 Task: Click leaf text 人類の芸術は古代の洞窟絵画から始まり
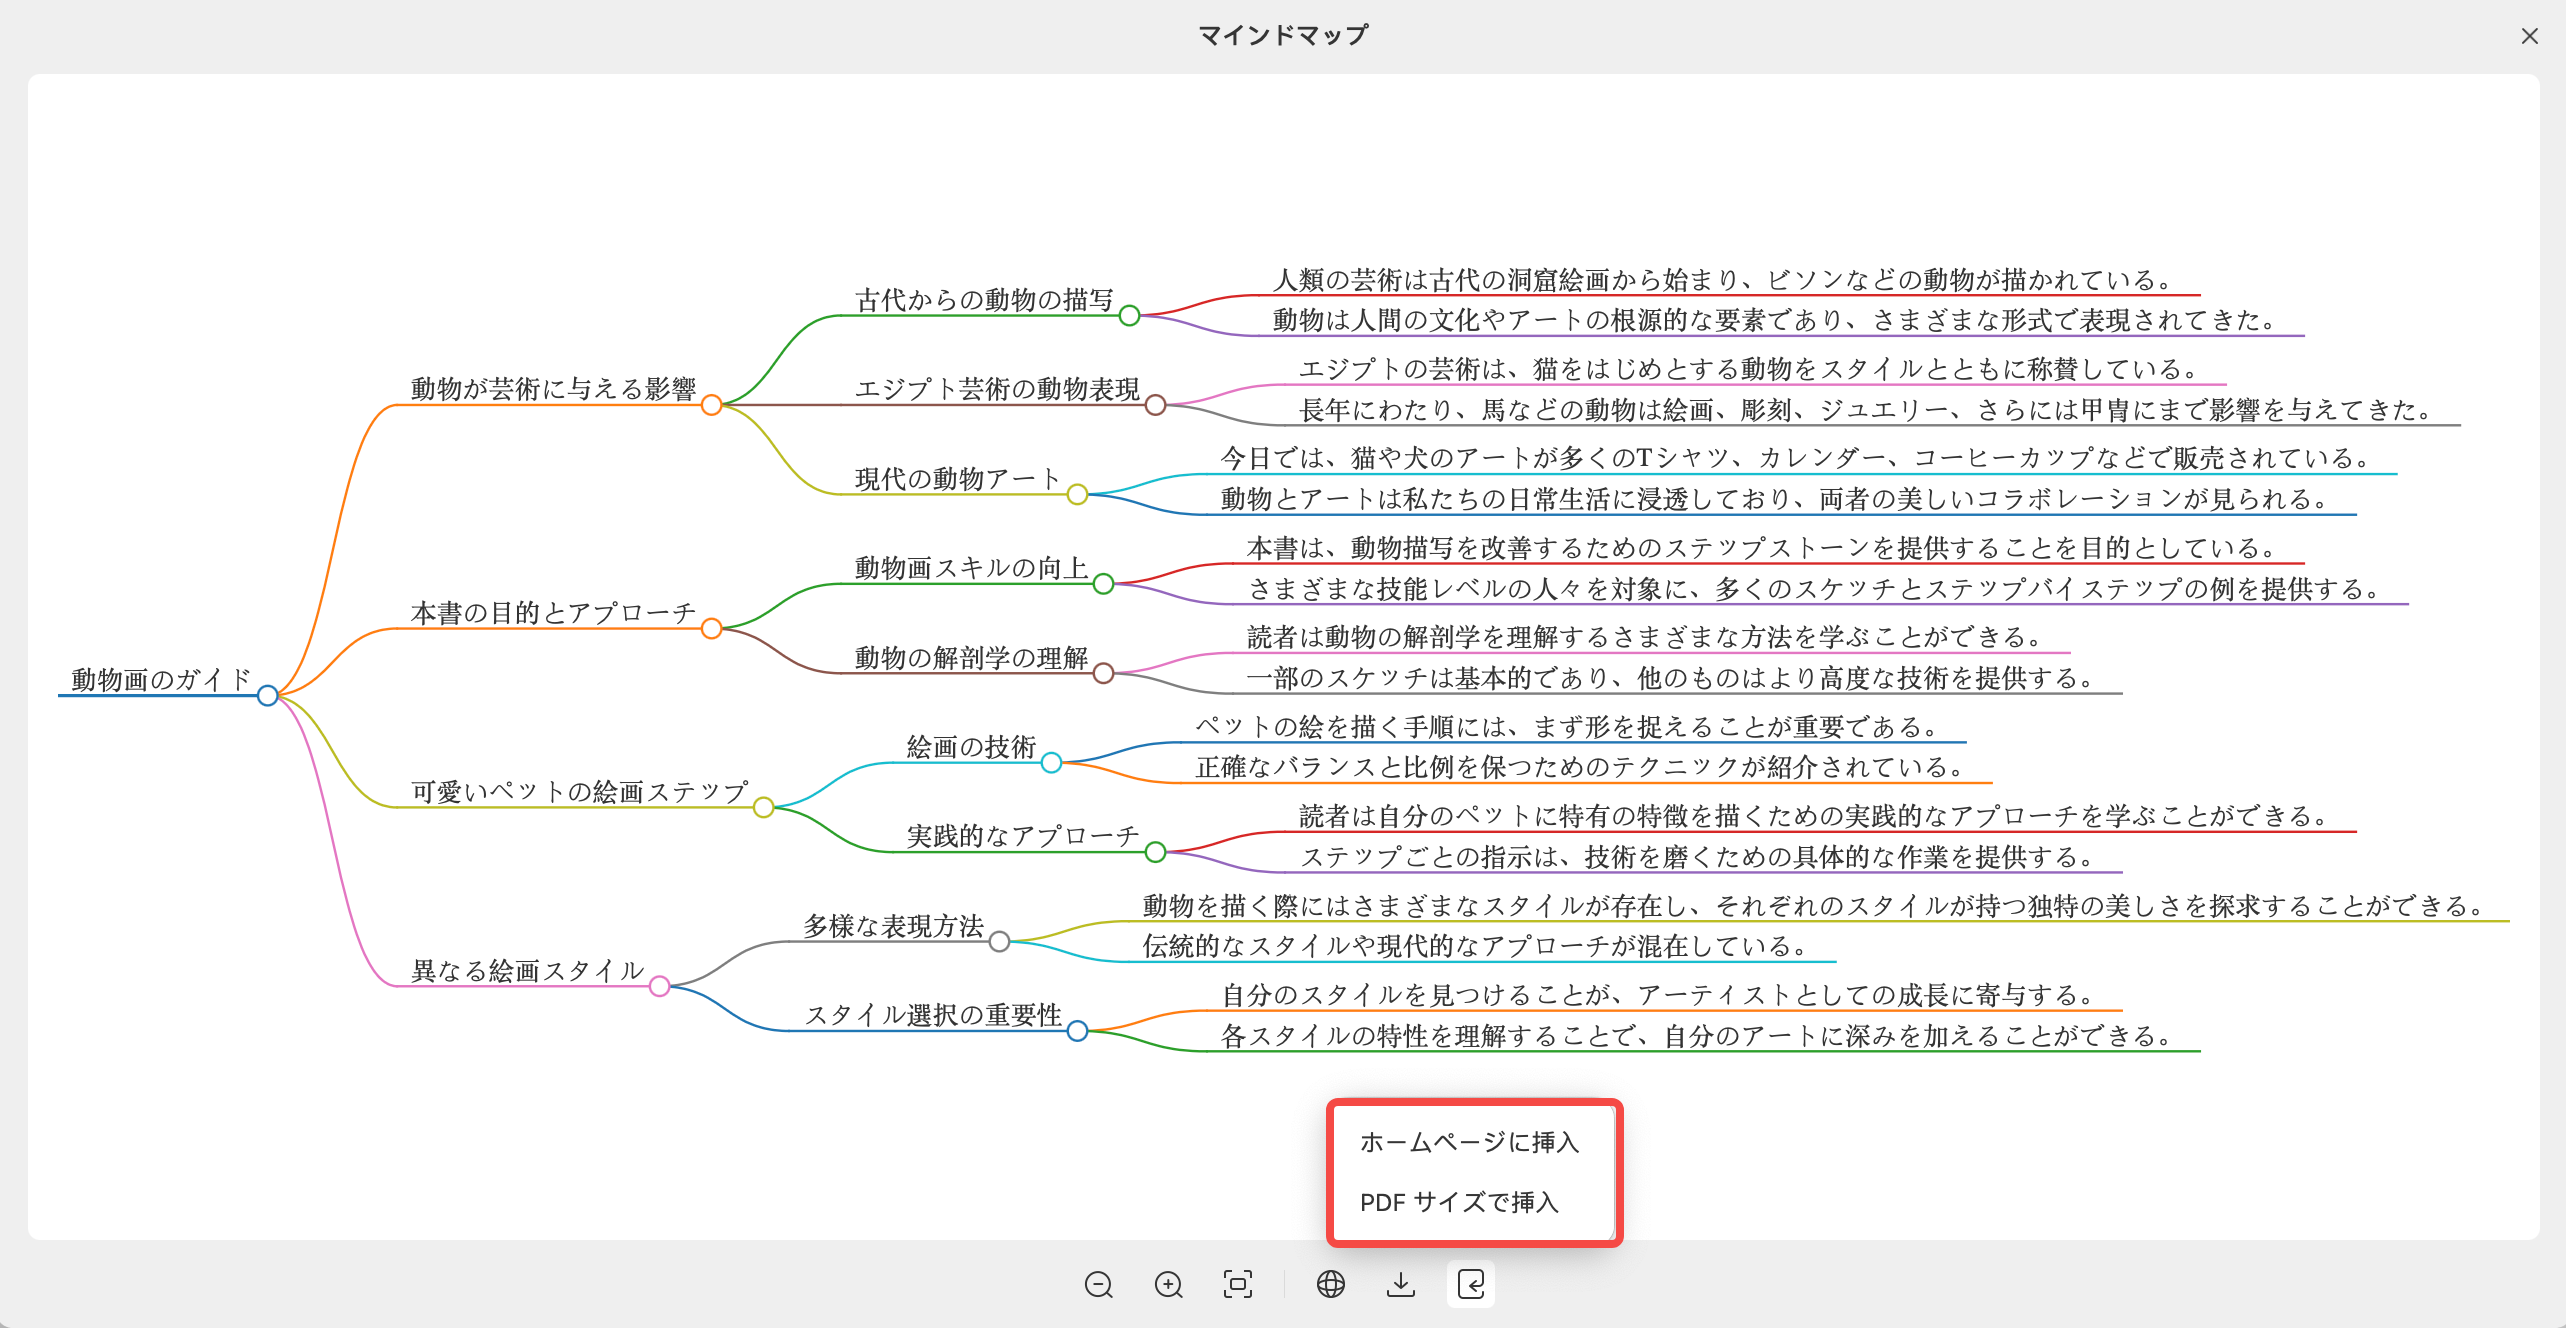point(1722,280)
